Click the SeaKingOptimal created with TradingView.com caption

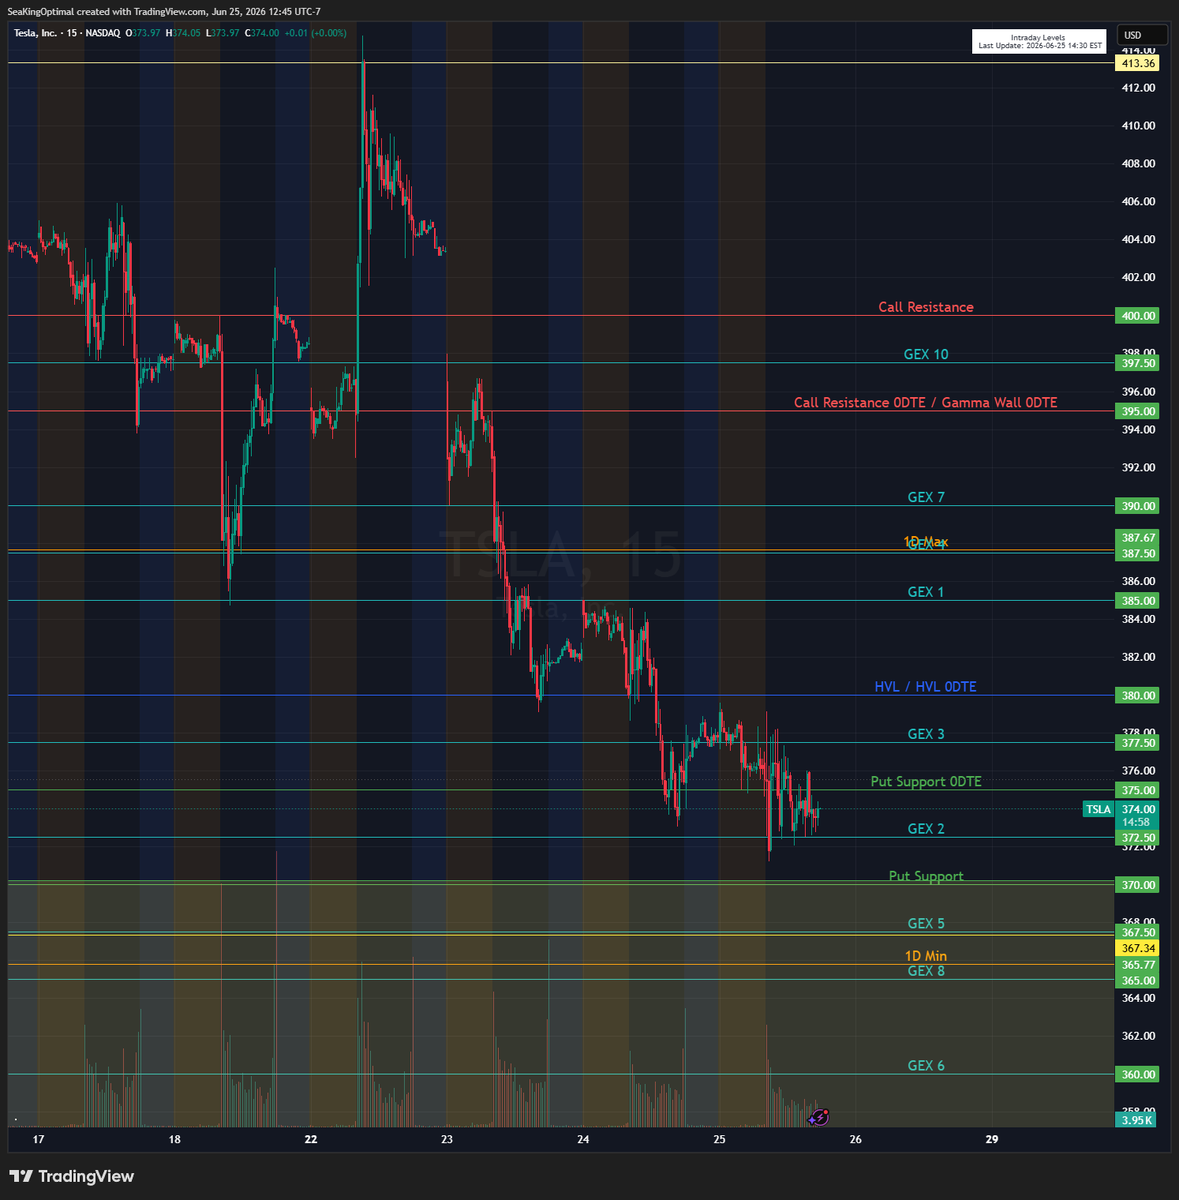pyautogui.click(x=109, y=12)
